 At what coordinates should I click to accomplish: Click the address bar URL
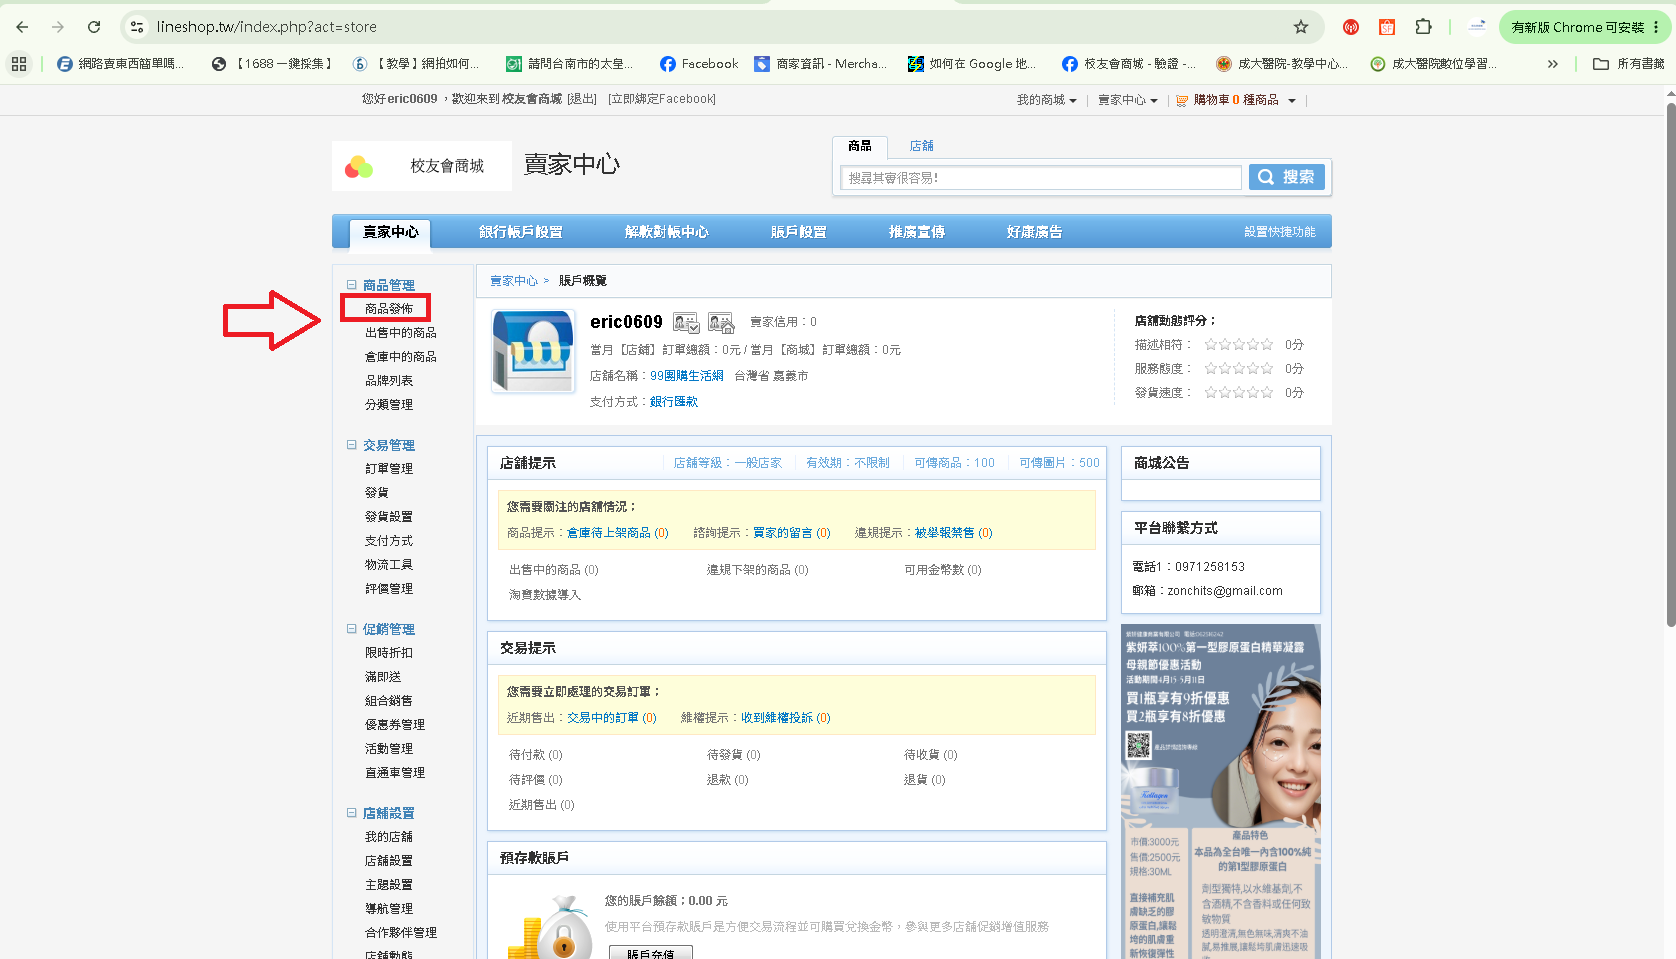point(266,27)
